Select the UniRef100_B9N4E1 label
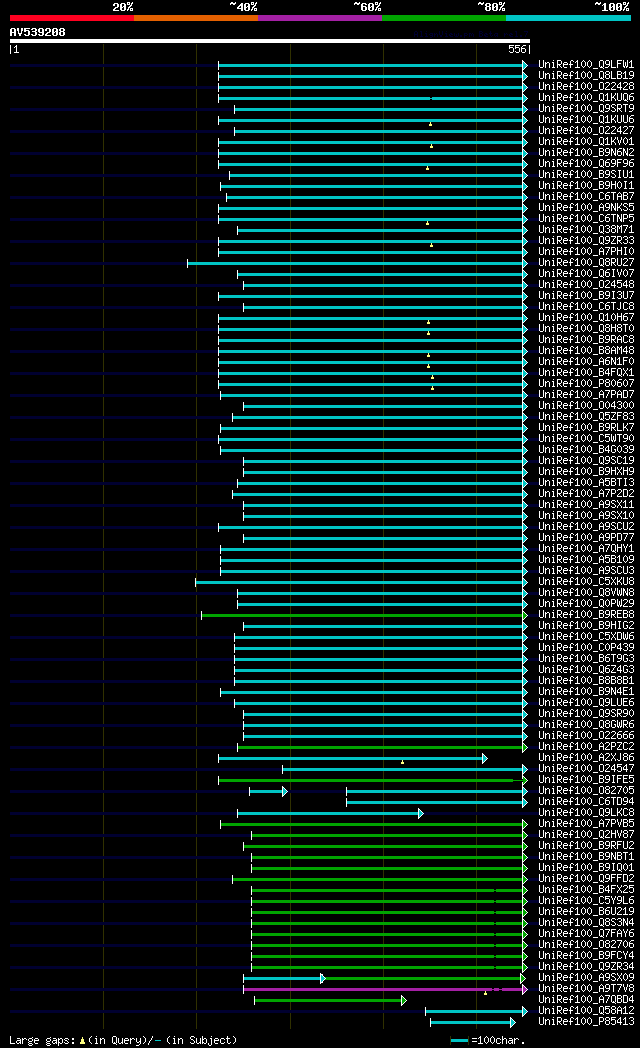This screenshot has width=640, height=1048. point(586,692)
